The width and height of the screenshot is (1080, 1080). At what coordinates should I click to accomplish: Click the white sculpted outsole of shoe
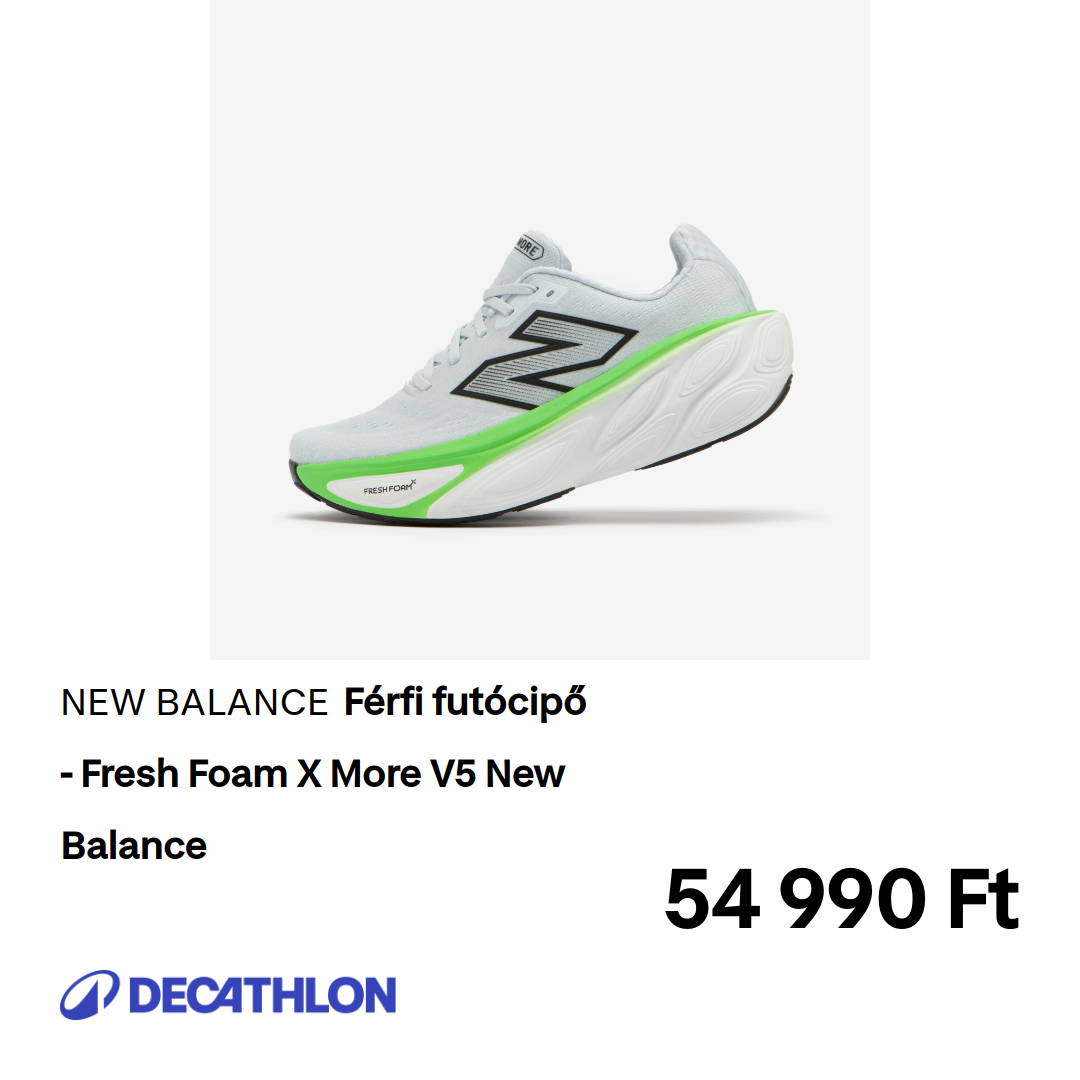tap(654, 420)
